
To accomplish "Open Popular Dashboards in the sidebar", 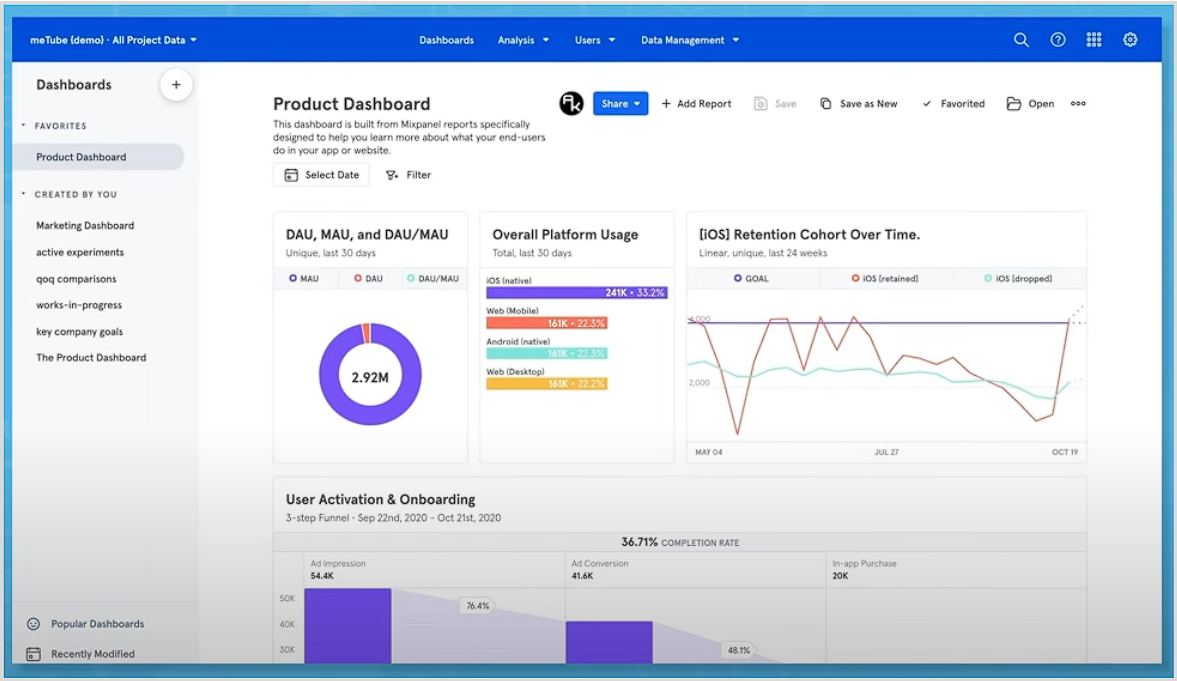I will coord(97,624).
